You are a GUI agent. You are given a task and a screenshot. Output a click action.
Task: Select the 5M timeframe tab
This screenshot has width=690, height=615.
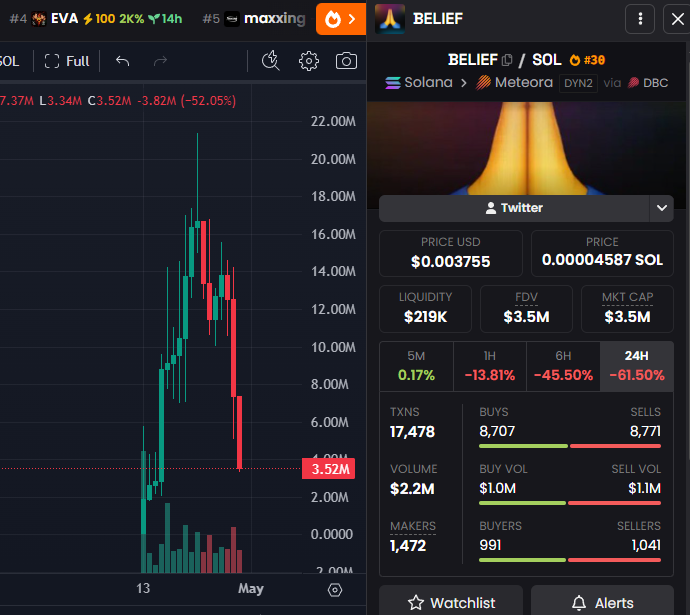pos(416,366)
